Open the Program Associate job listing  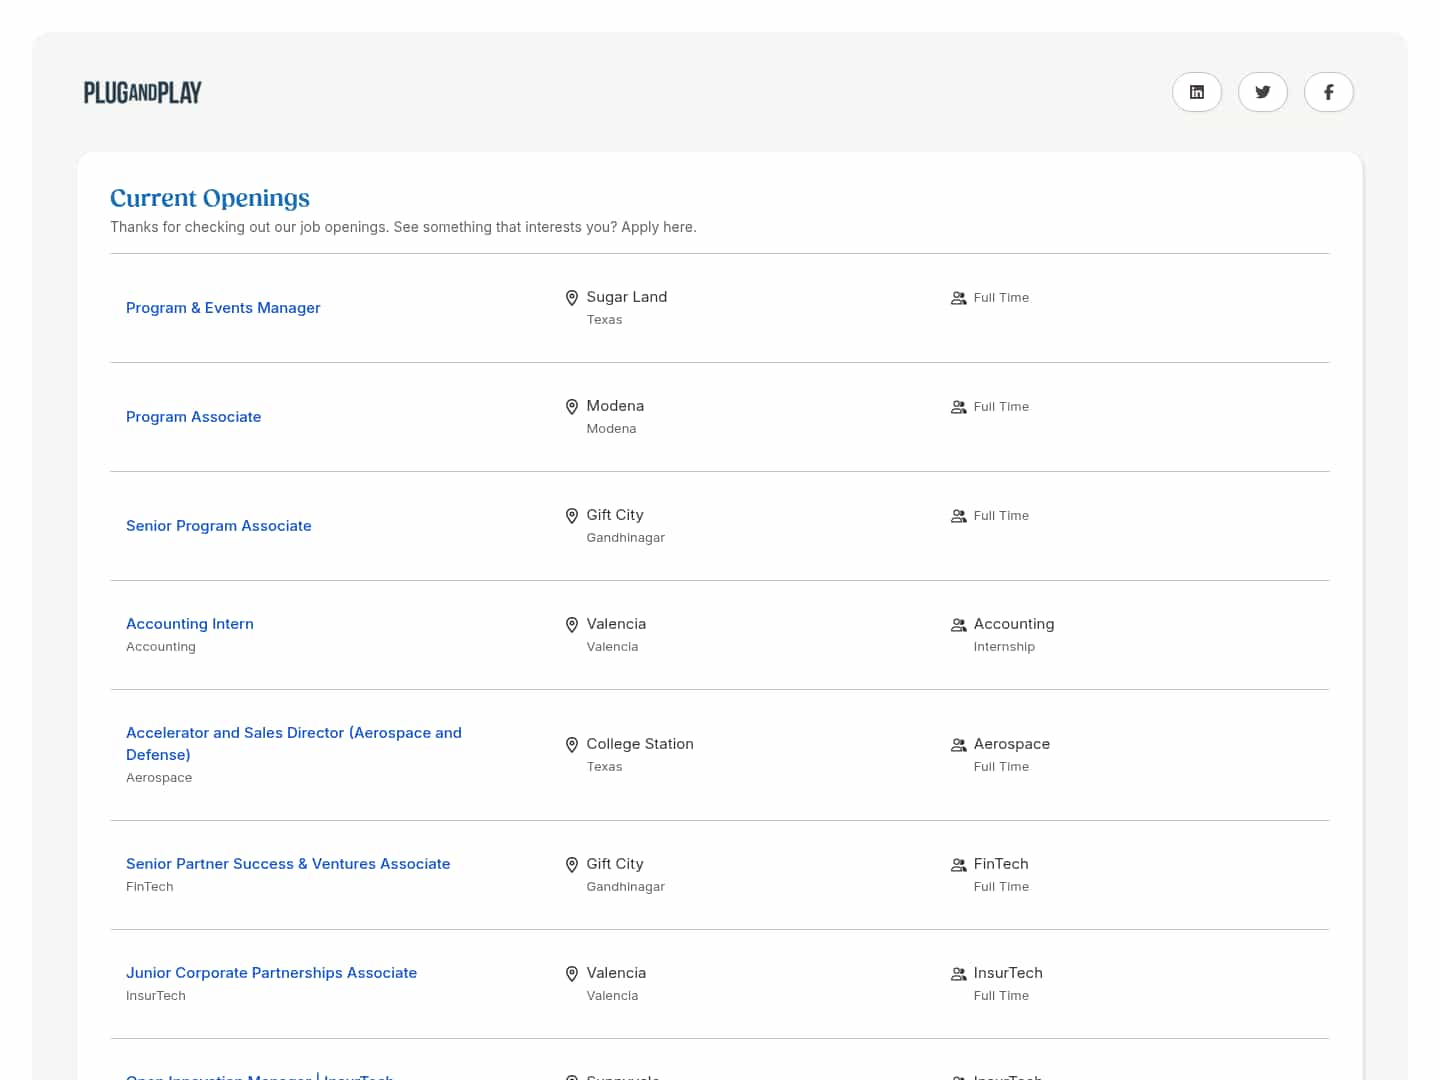coord(193,417)
